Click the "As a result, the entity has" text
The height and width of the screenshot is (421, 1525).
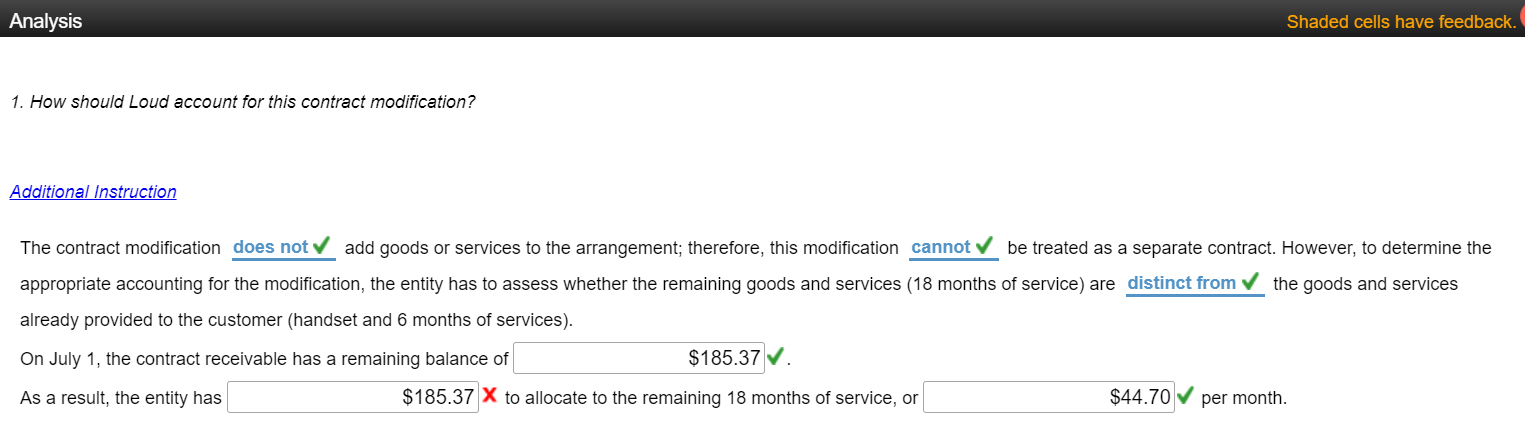pos(121,398)
